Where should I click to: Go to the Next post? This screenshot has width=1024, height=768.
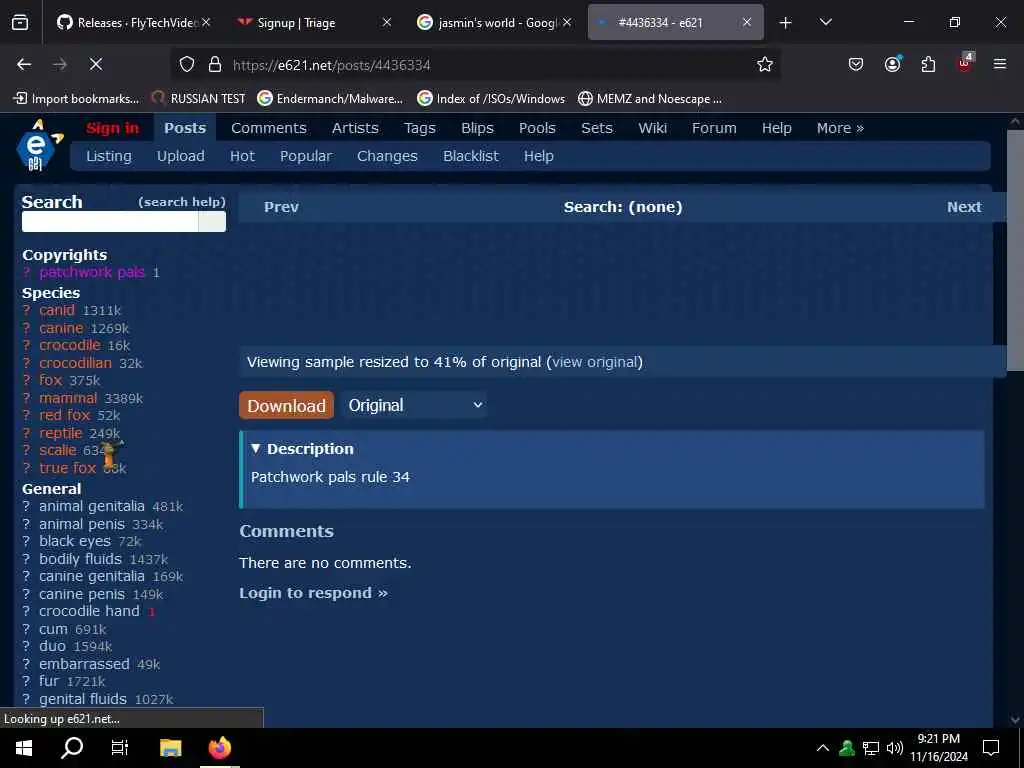pos(964,207)
